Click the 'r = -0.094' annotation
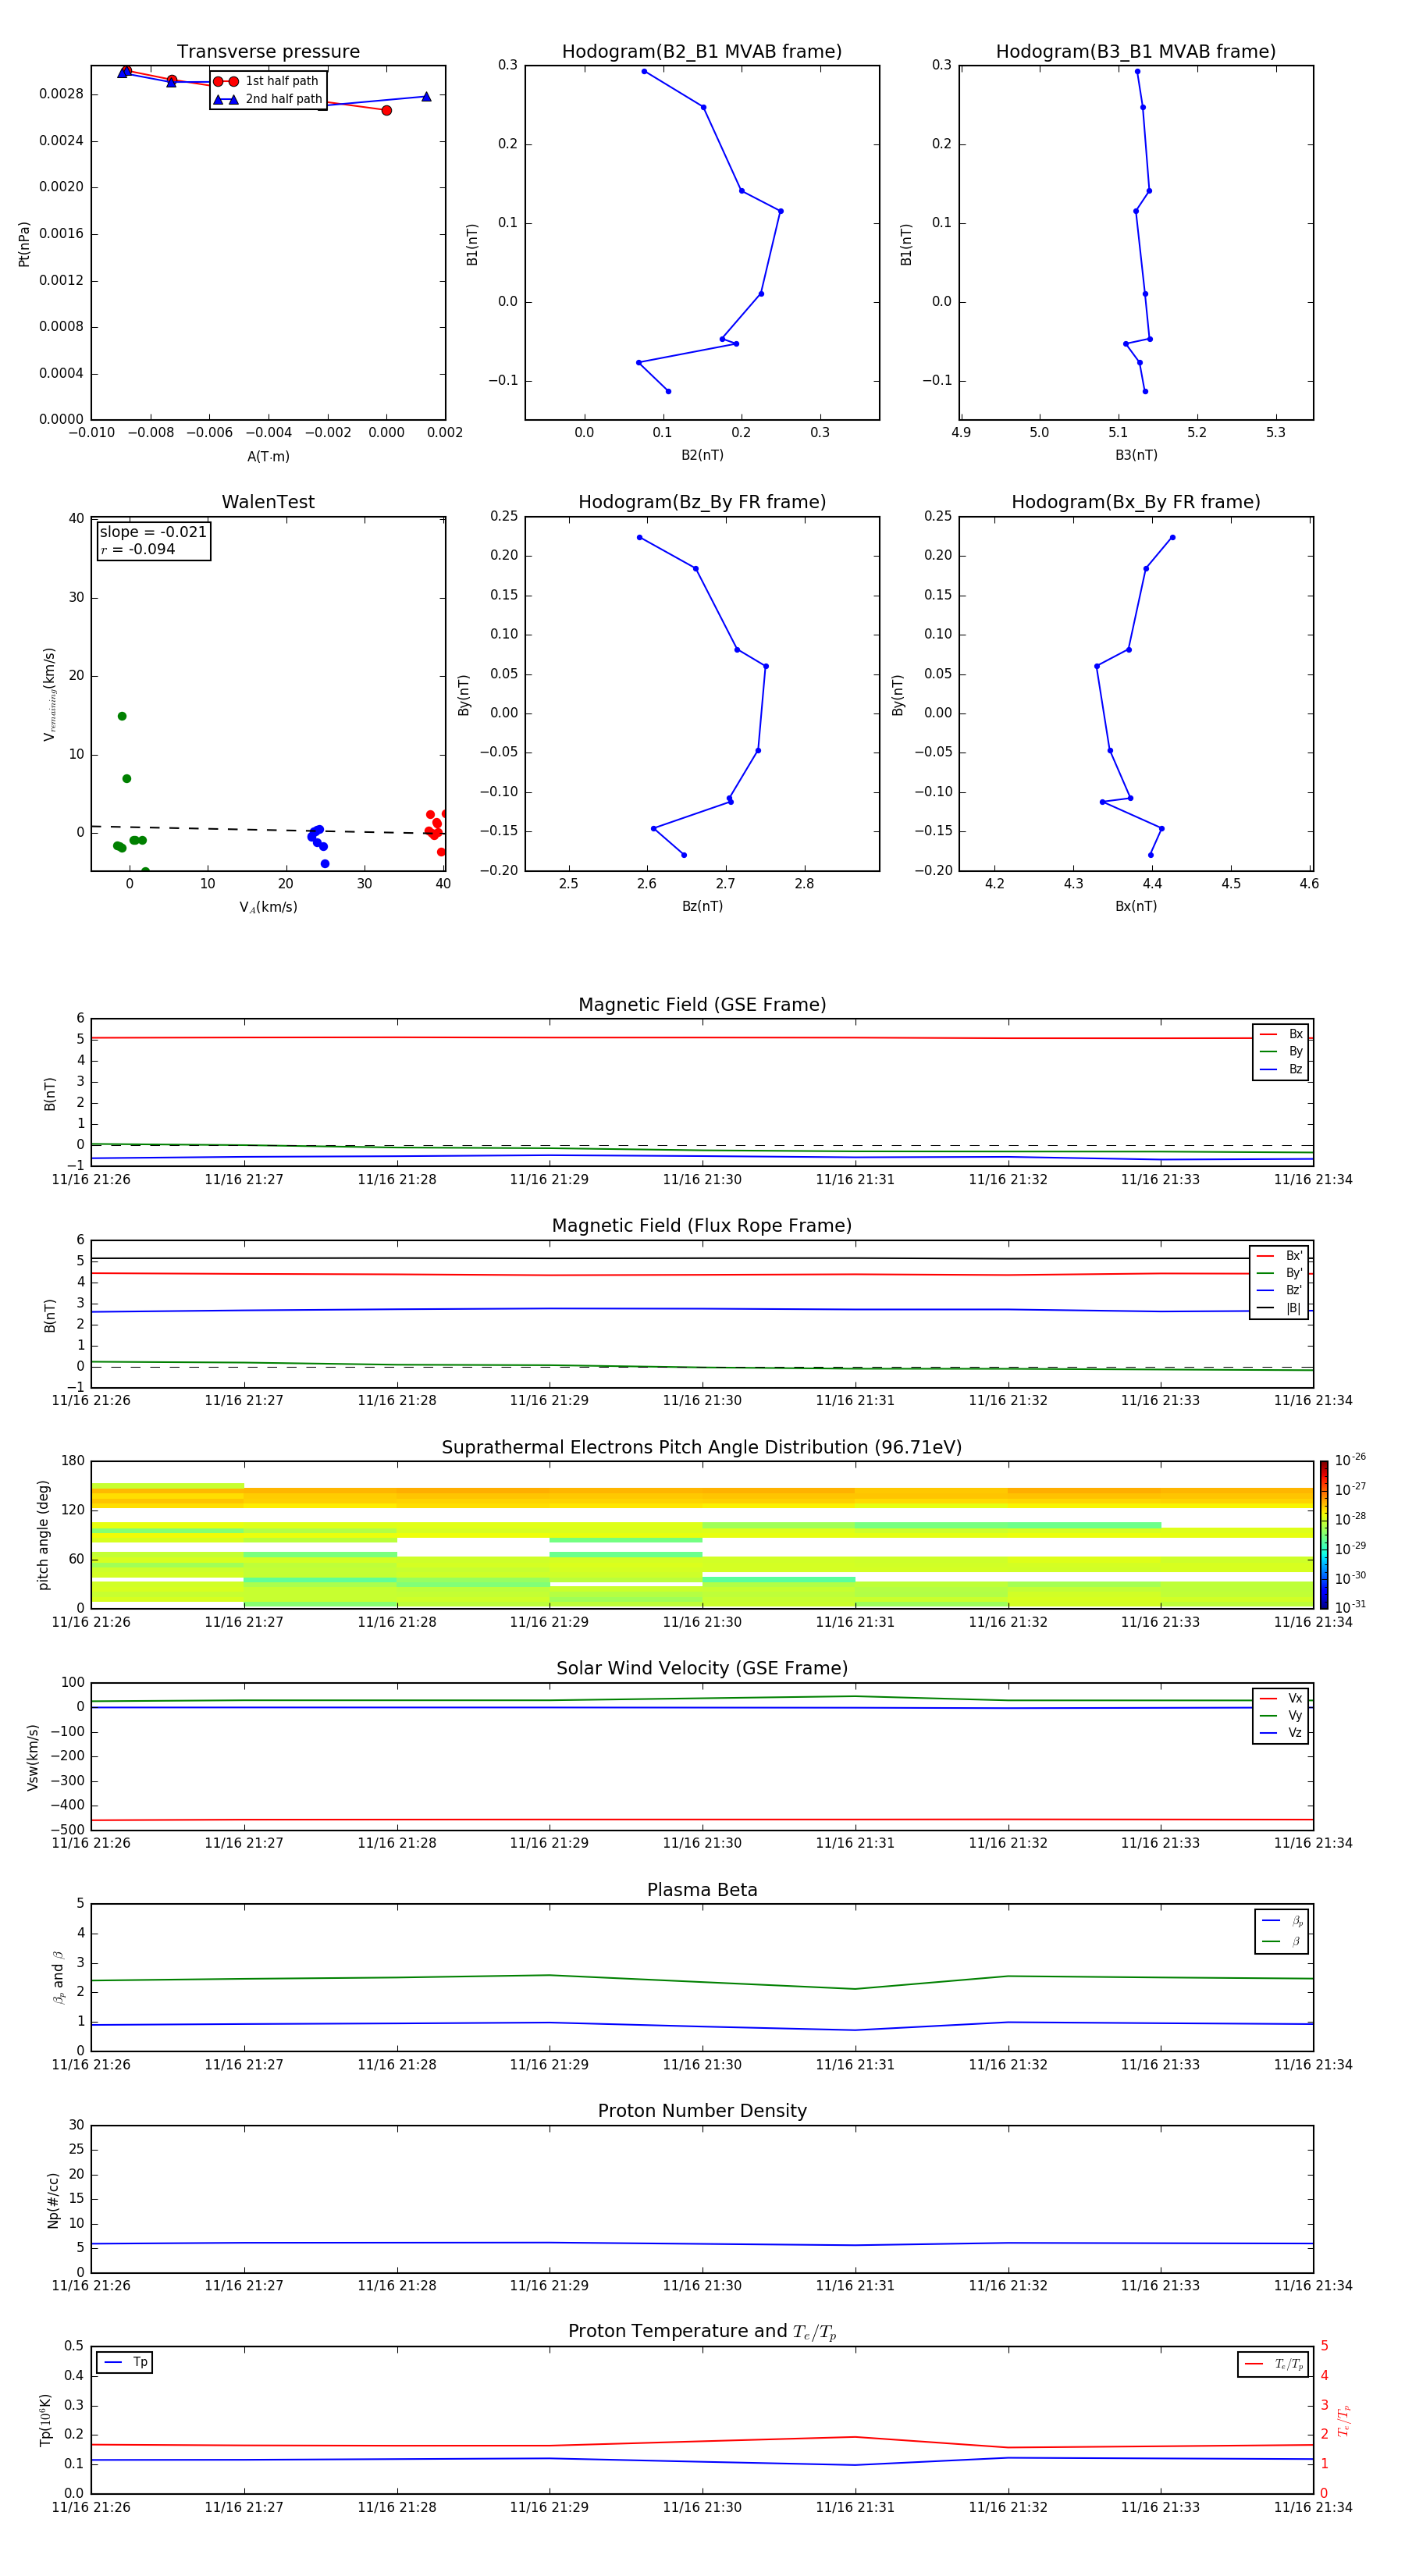1405x2576 pixels. [138, 549]
